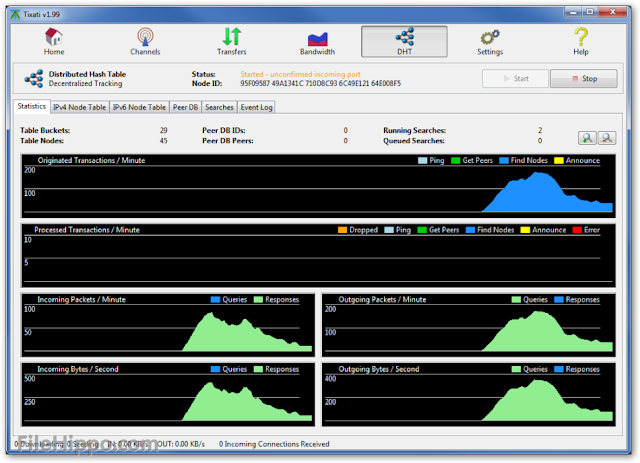
Task: Click the Distributed Hash Table node icon
Action: pos(34,78)
